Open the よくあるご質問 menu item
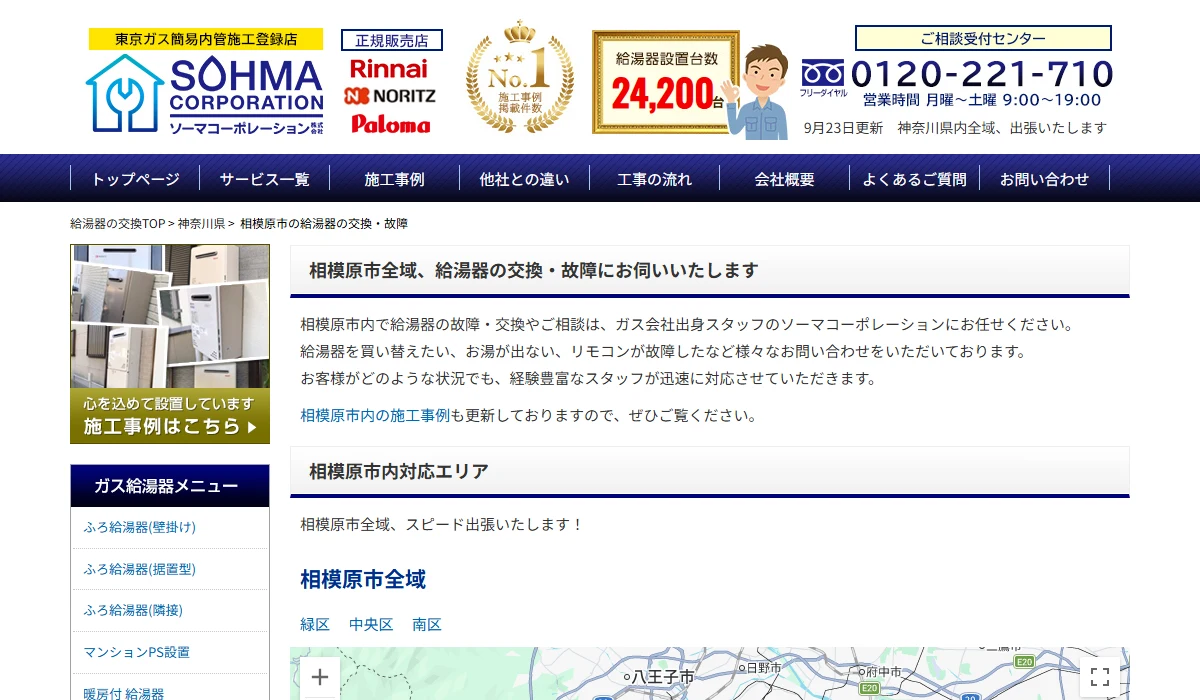The height and width of the screenshot is (700, 1200). pos(915,179)
